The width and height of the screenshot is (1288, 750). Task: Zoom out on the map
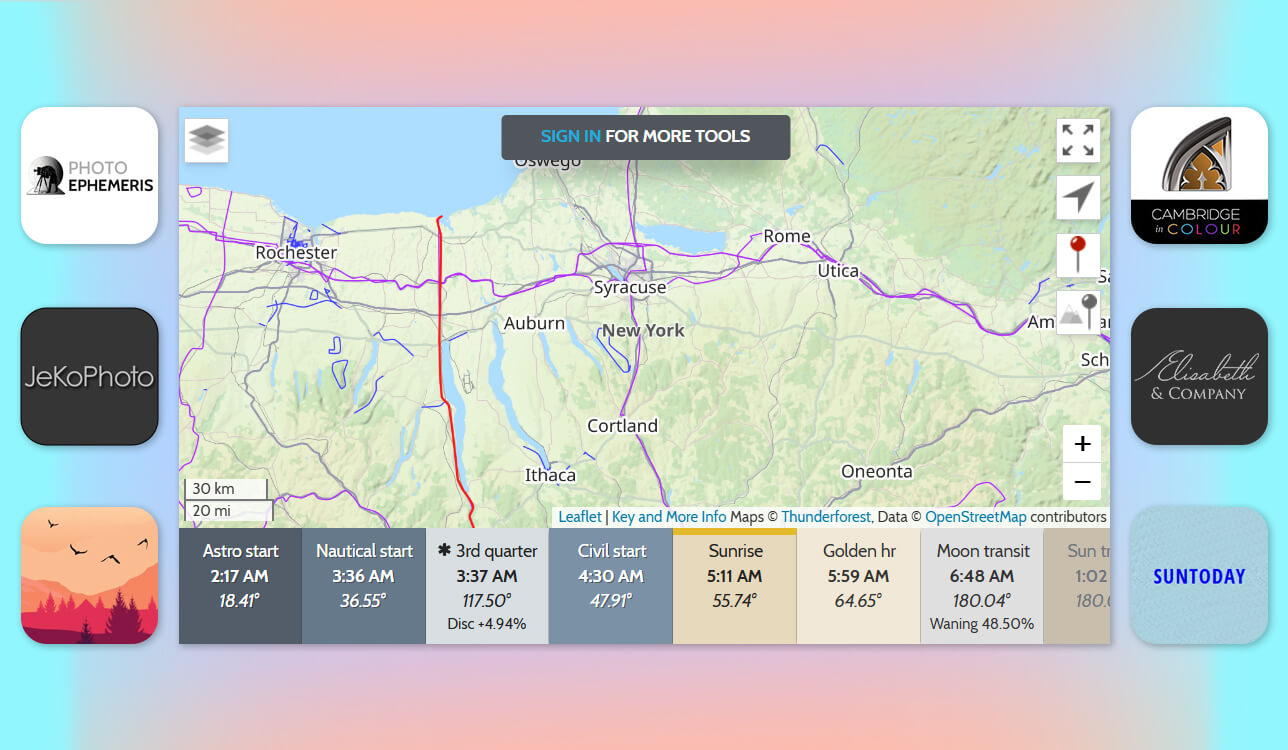(x=1082, y=482)
